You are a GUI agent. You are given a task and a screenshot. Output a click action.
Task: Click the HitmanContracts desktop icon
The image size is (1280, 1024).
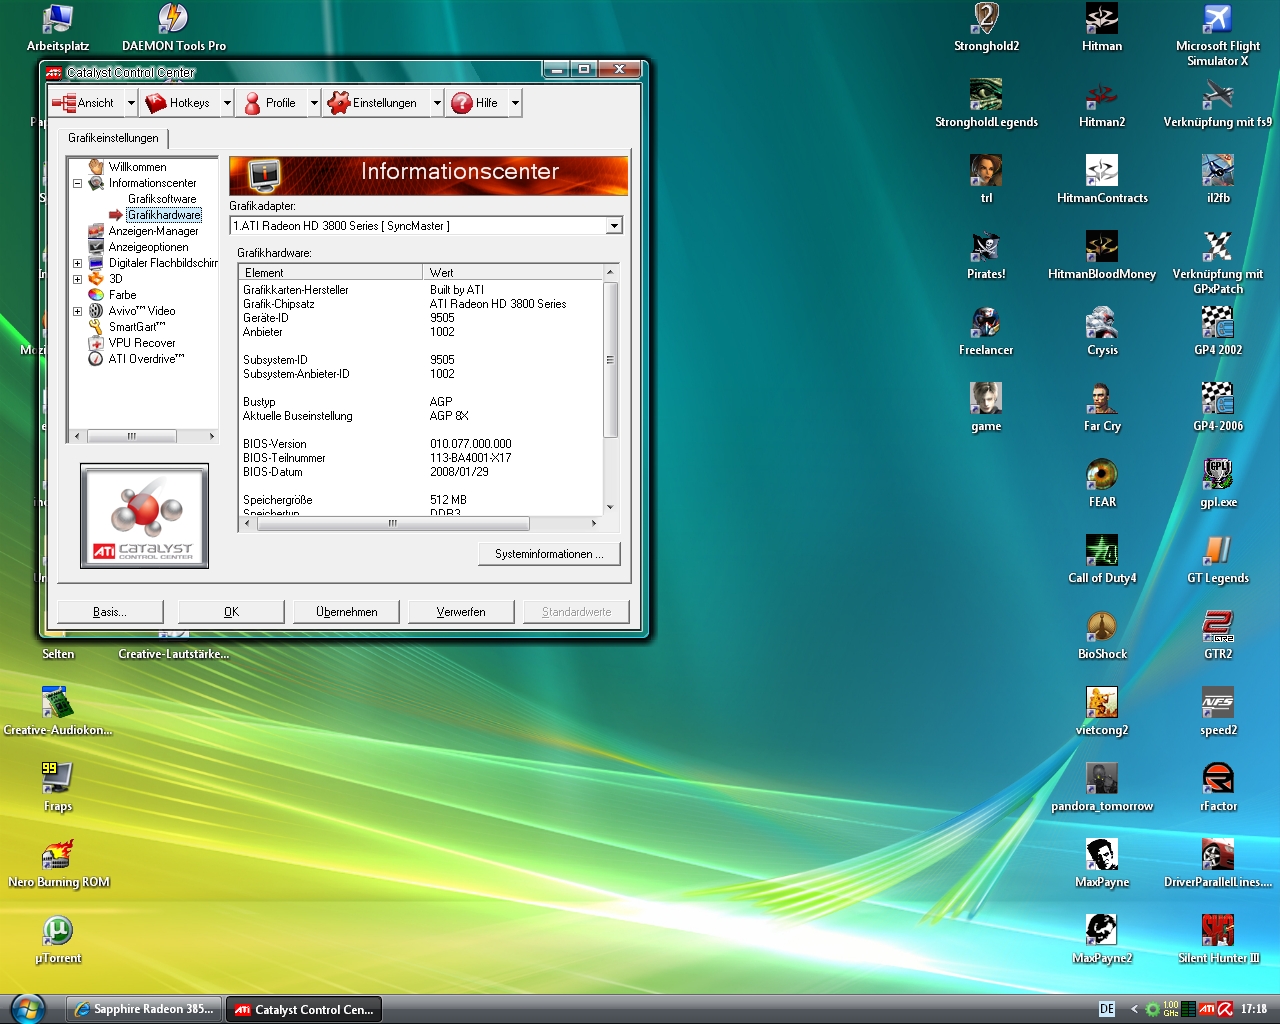pos(1102,180)
